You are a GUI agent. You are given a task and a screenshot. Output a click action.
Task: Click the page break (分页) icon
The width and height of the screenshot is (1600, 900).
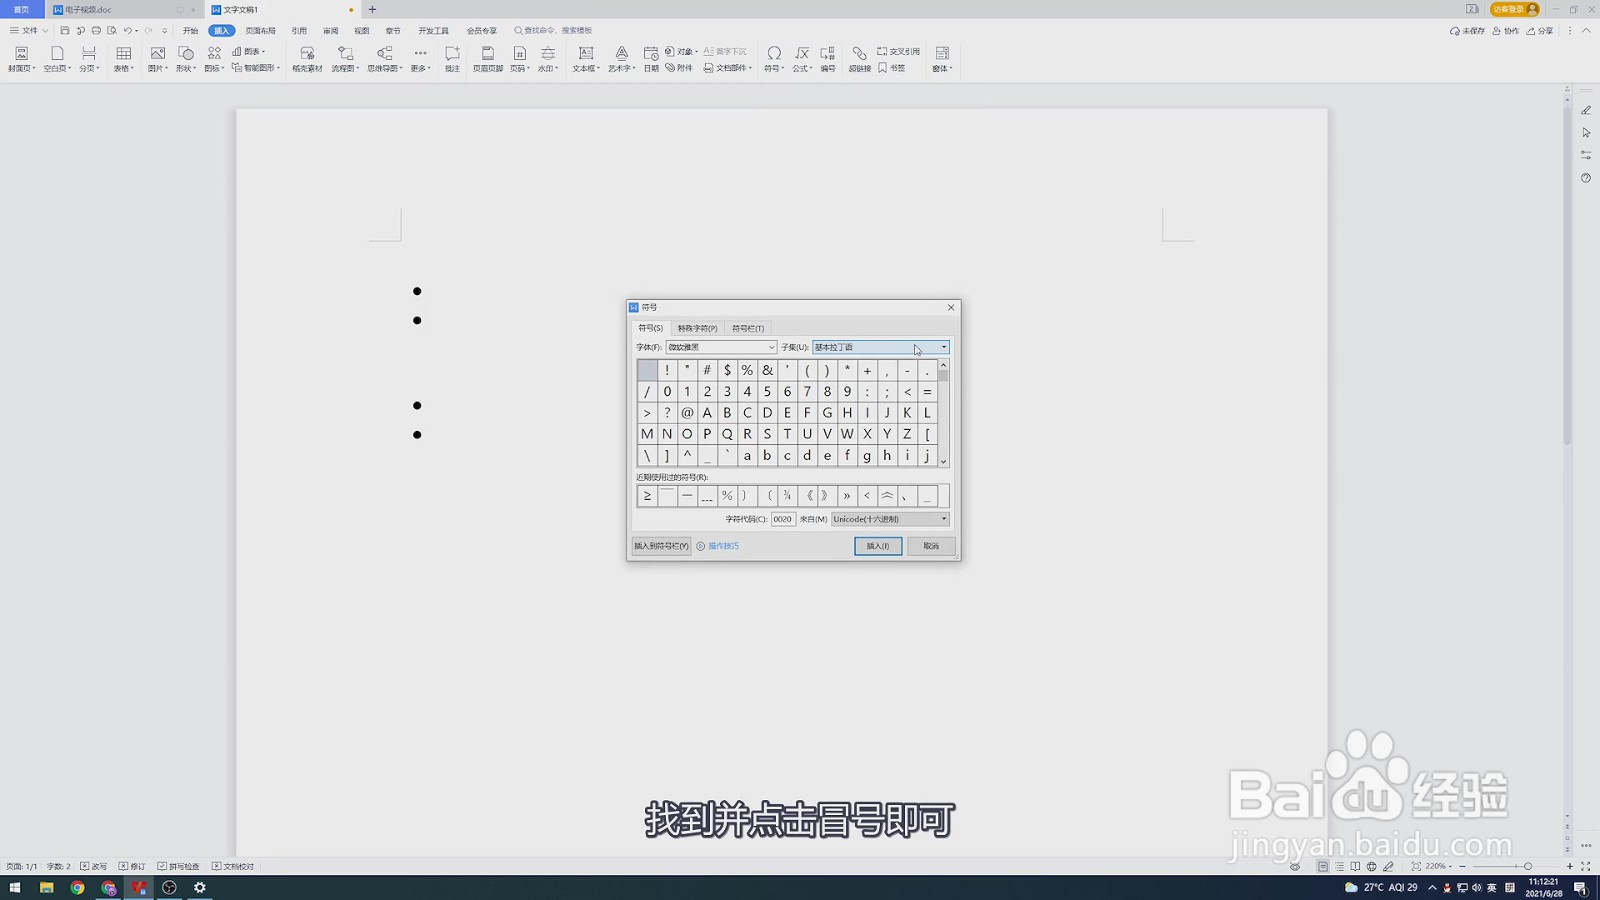tap(89, 59)
